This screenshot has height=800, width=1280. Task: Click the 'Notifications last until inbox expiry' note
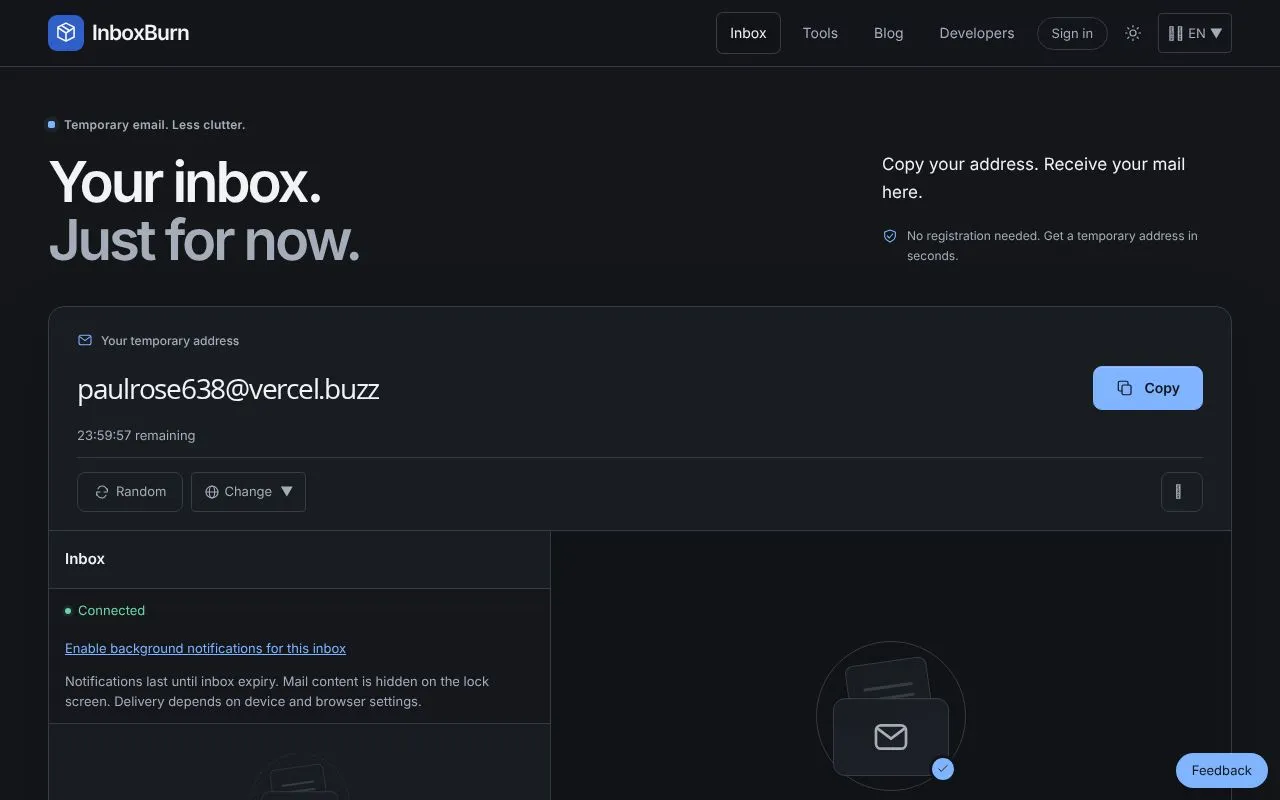coord(277,691)
